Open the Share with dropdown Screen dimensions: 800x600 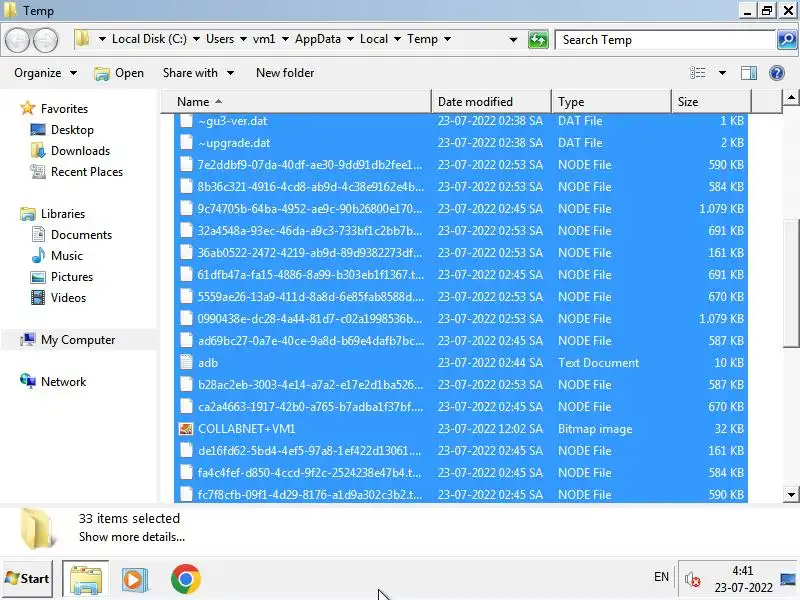coord(198,73)
